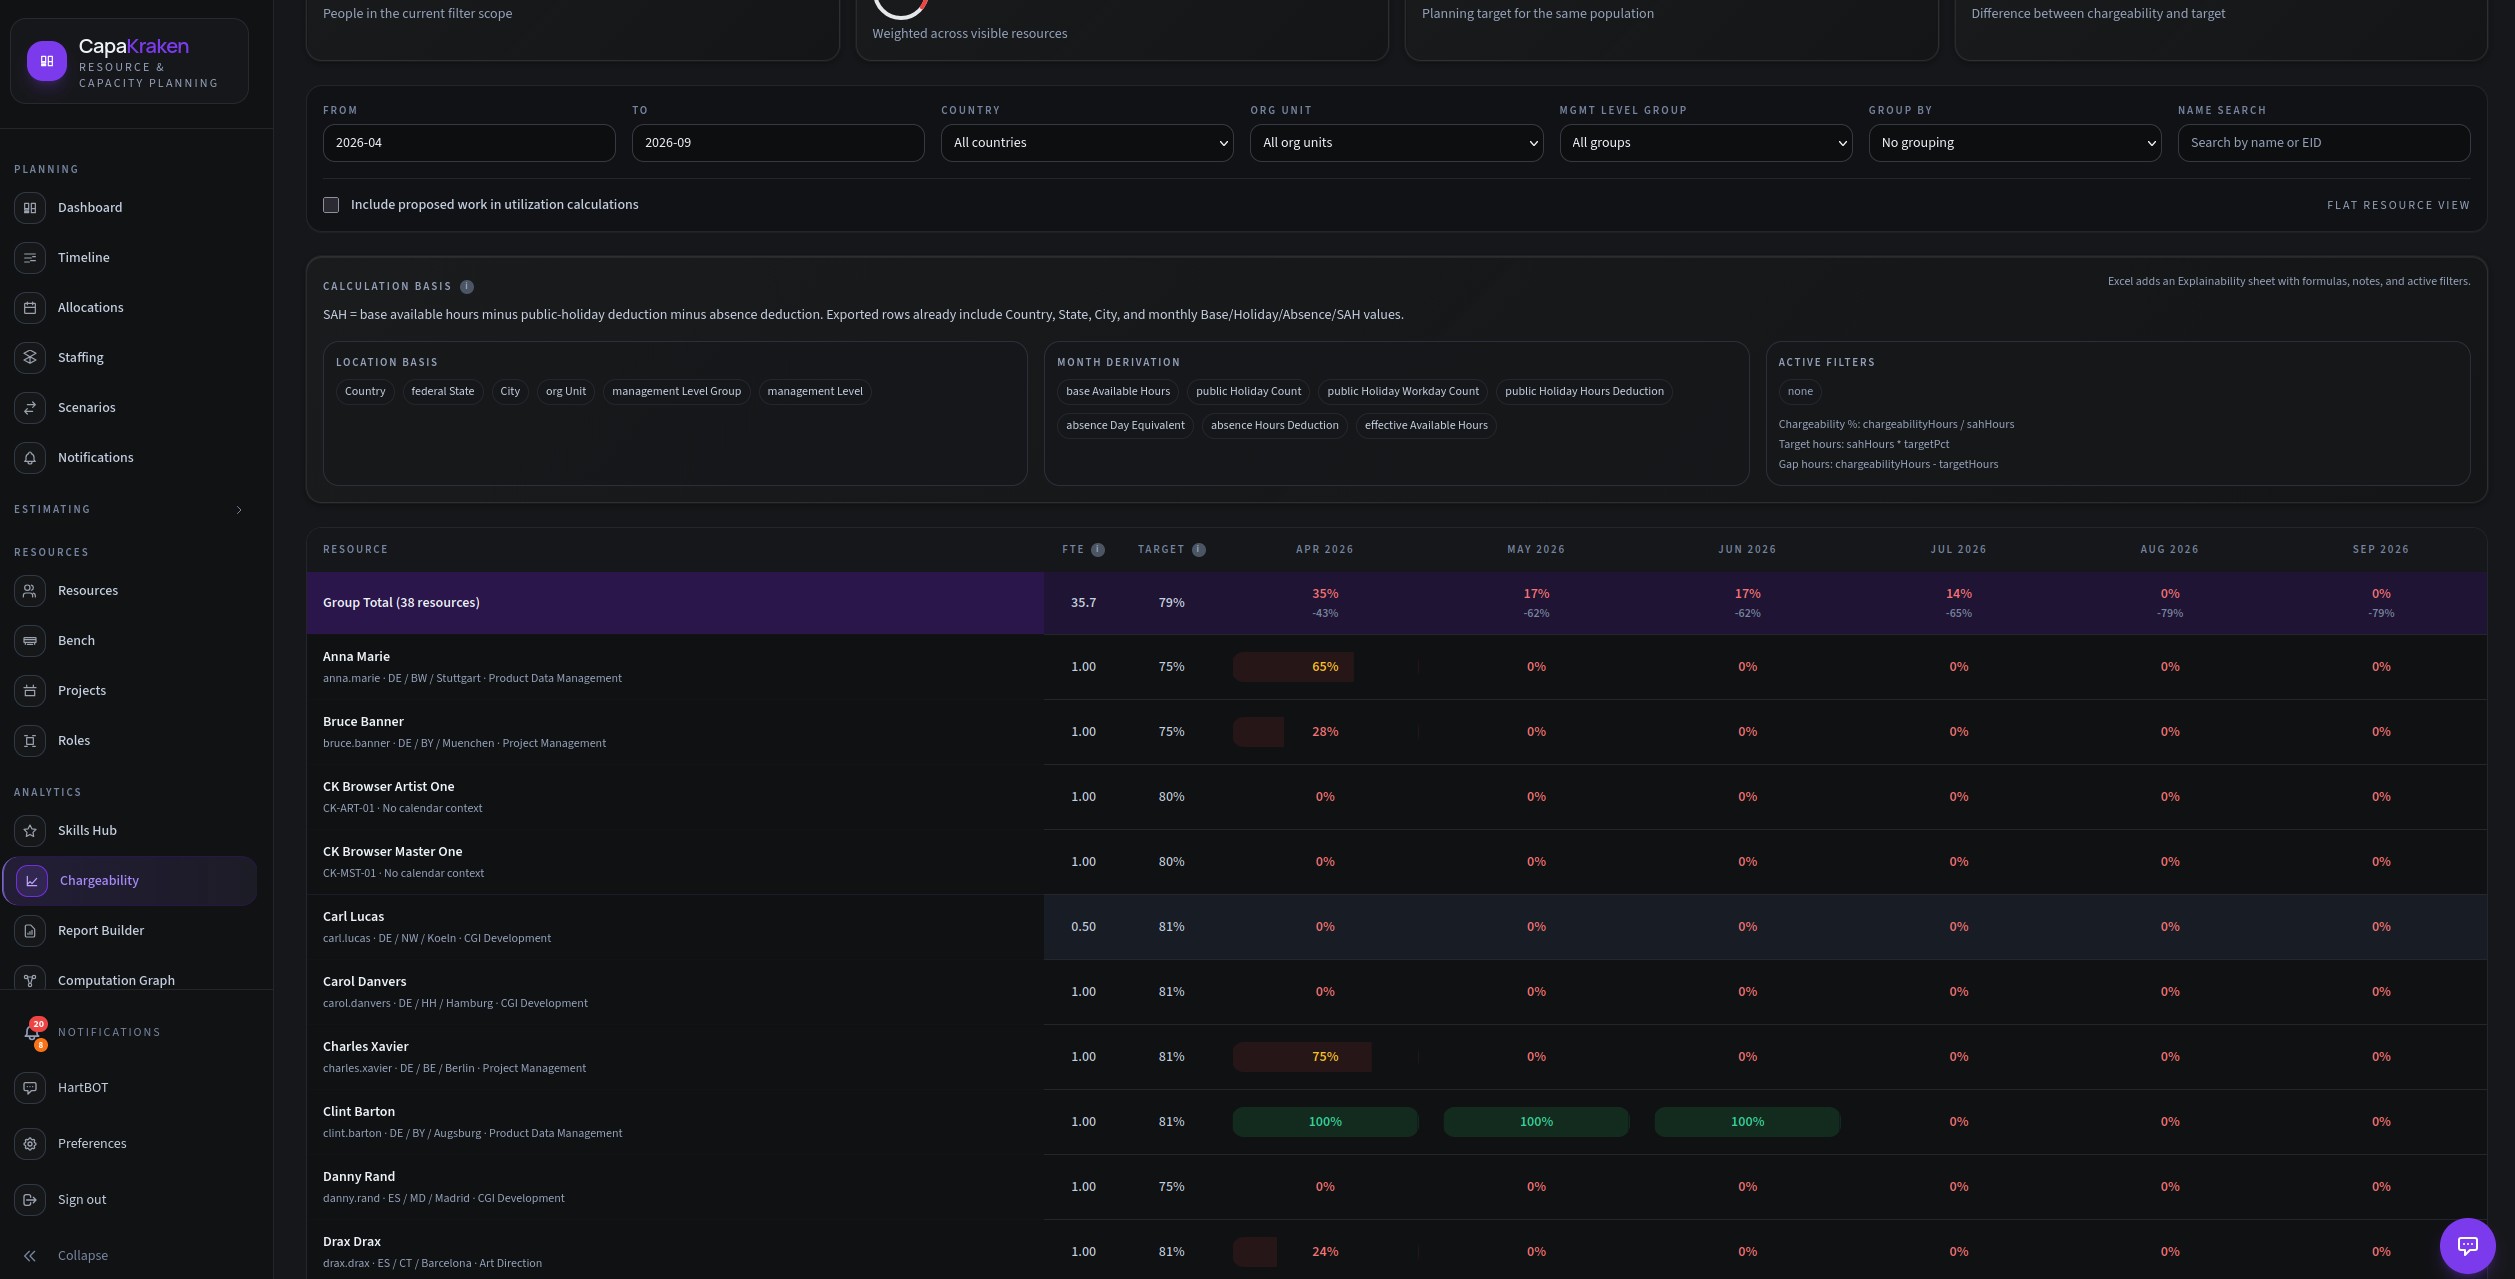Click the Carl Lucas resource name
2515x1279 pixels.
353,917
